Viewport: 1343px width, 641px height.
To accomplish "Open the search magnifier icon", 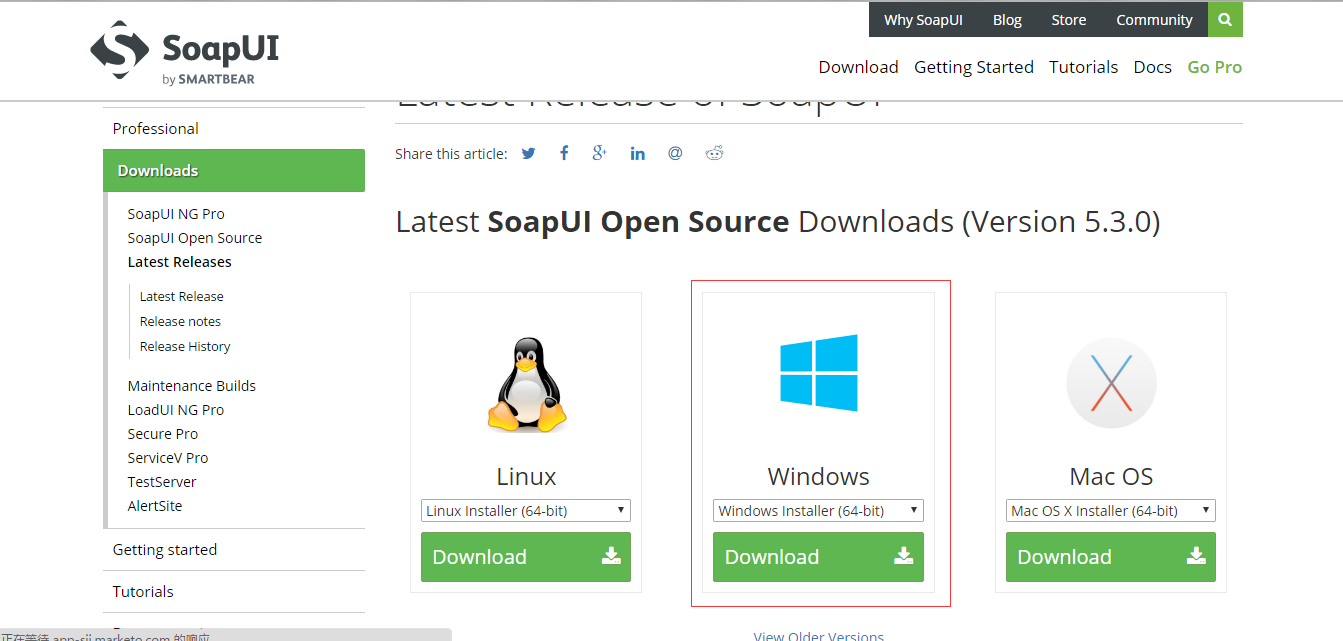I will (x=1225, y=20).
